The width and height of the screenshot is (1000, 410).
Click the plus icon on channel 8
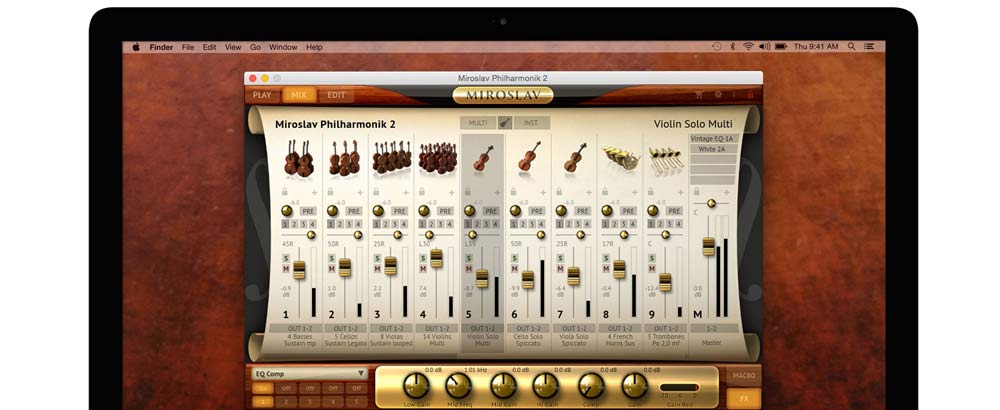point(634,192)
